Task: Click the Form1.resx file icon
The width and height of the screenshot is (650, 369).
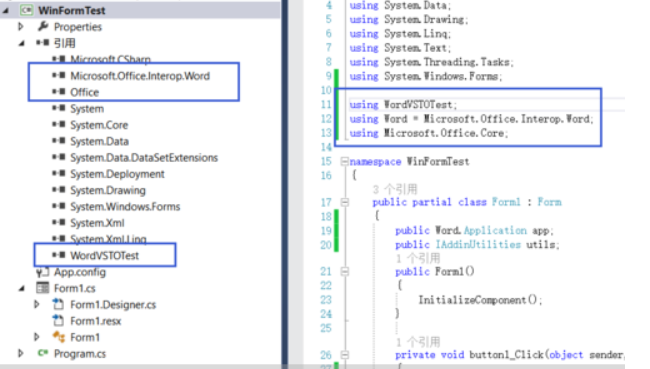Action: (58, 320)
